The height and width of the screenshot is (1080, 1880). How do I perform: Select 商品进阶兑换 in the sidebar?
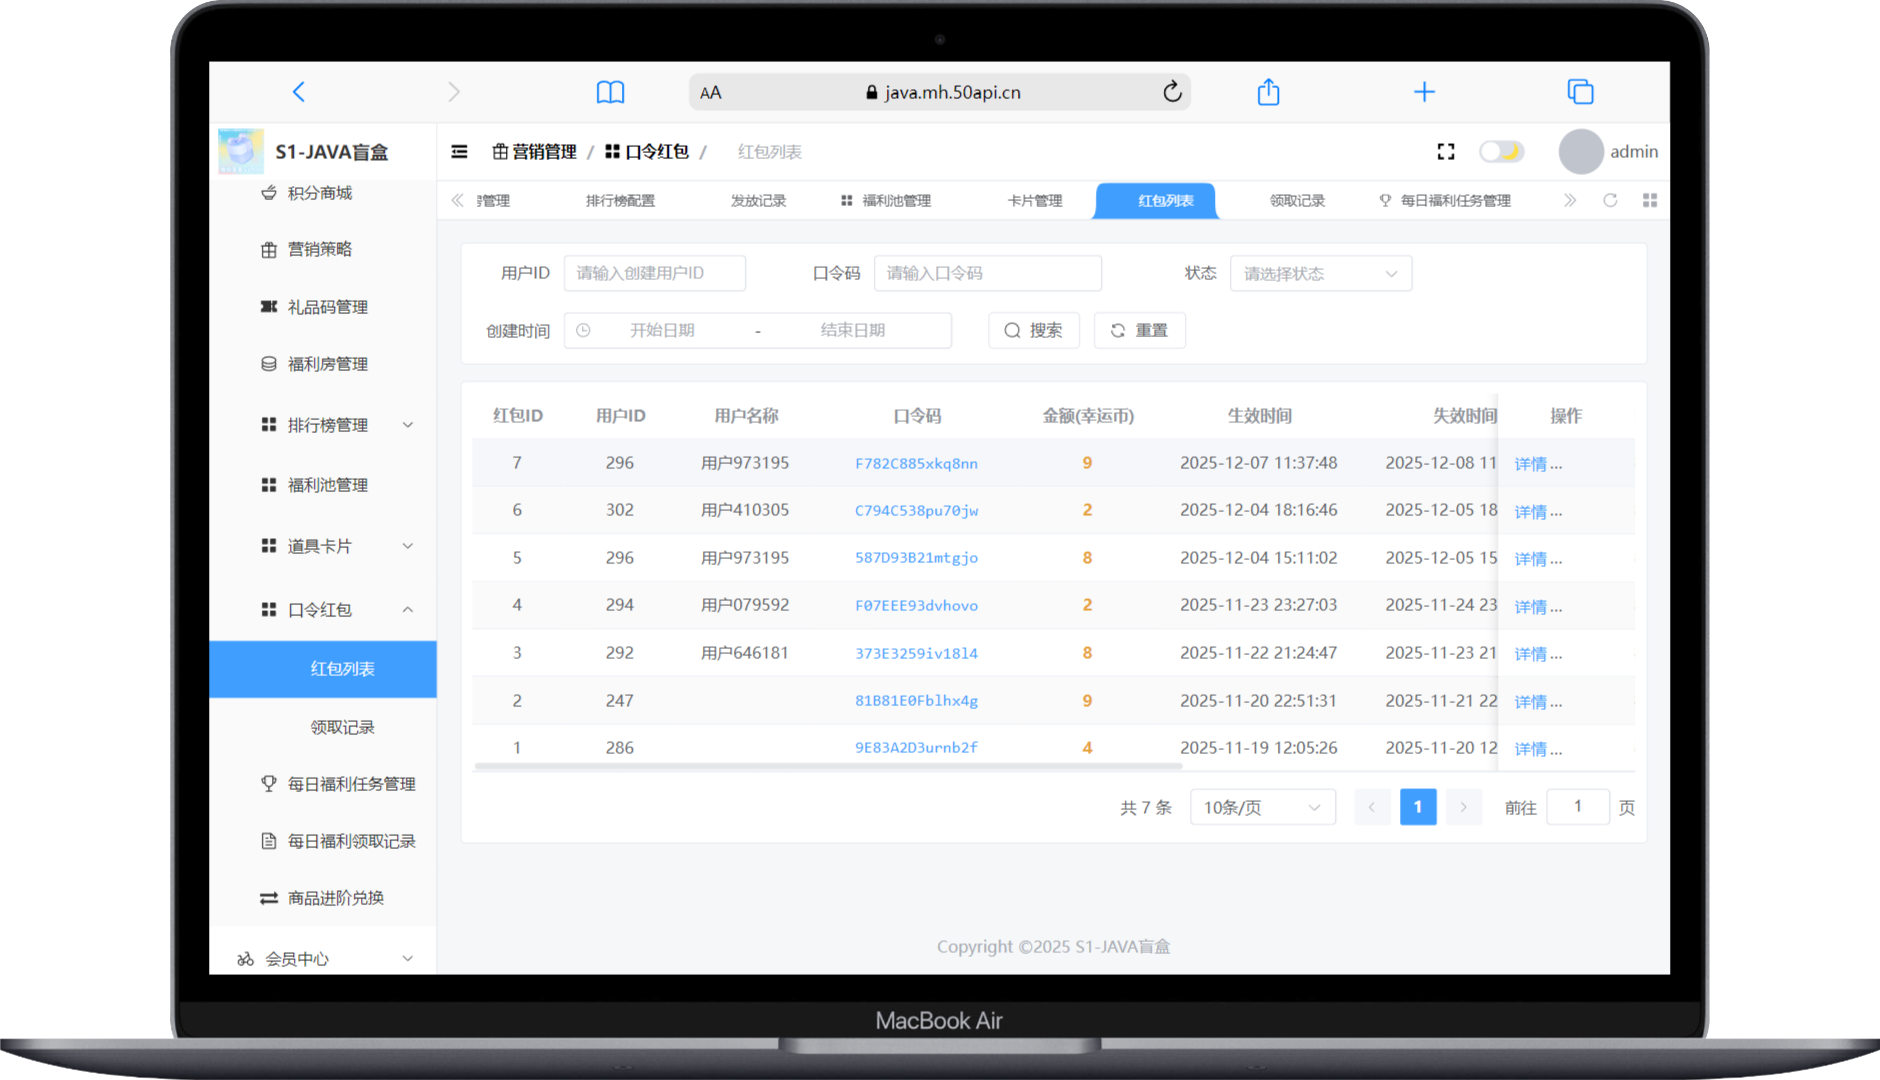[x=338, y=897]
